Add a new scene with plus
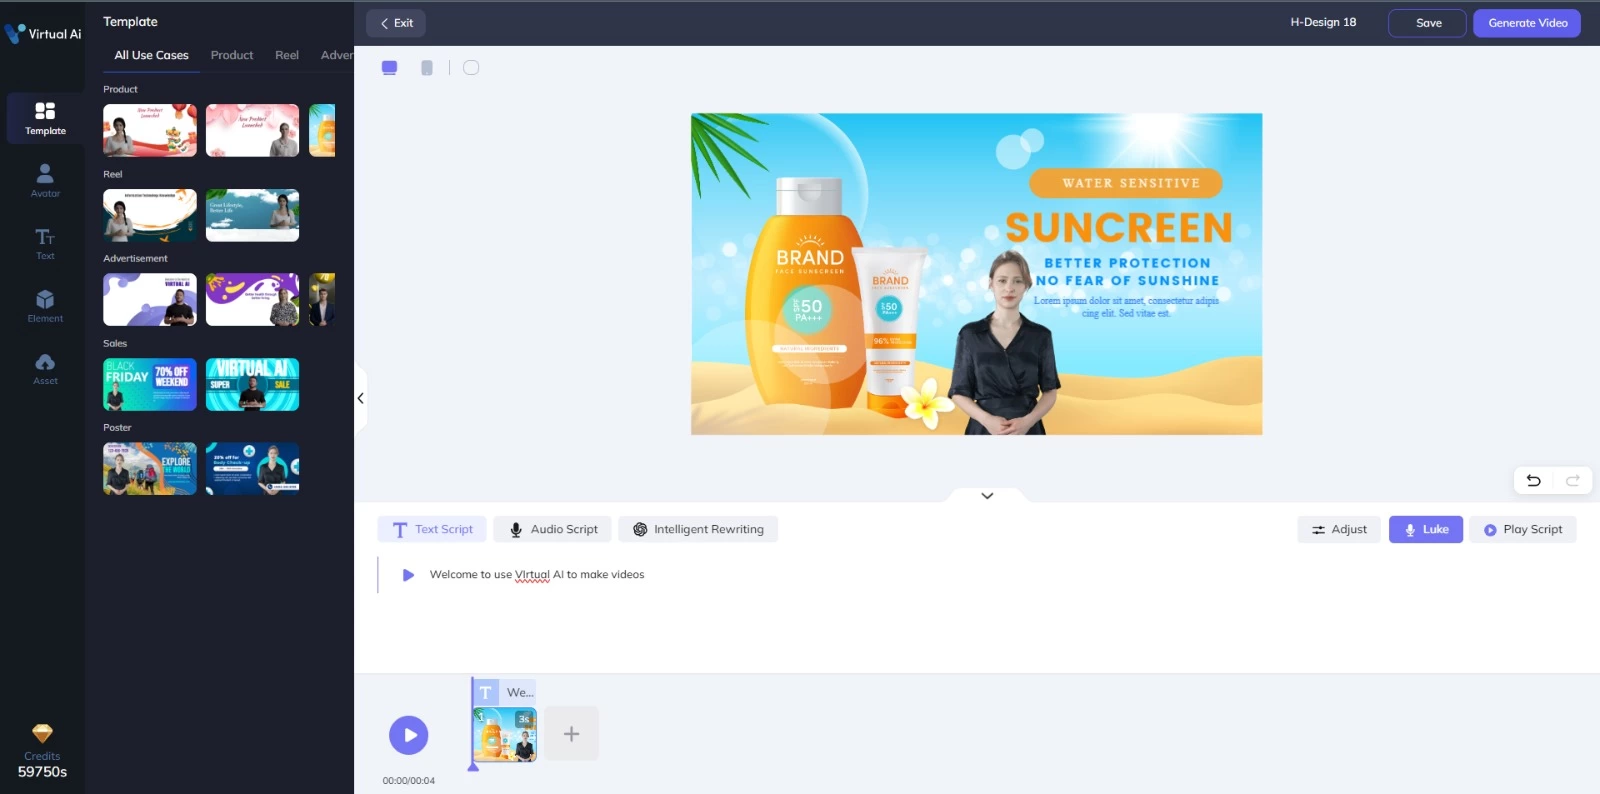The width and height of the screenshot is (1600, 794). [571, 734]
